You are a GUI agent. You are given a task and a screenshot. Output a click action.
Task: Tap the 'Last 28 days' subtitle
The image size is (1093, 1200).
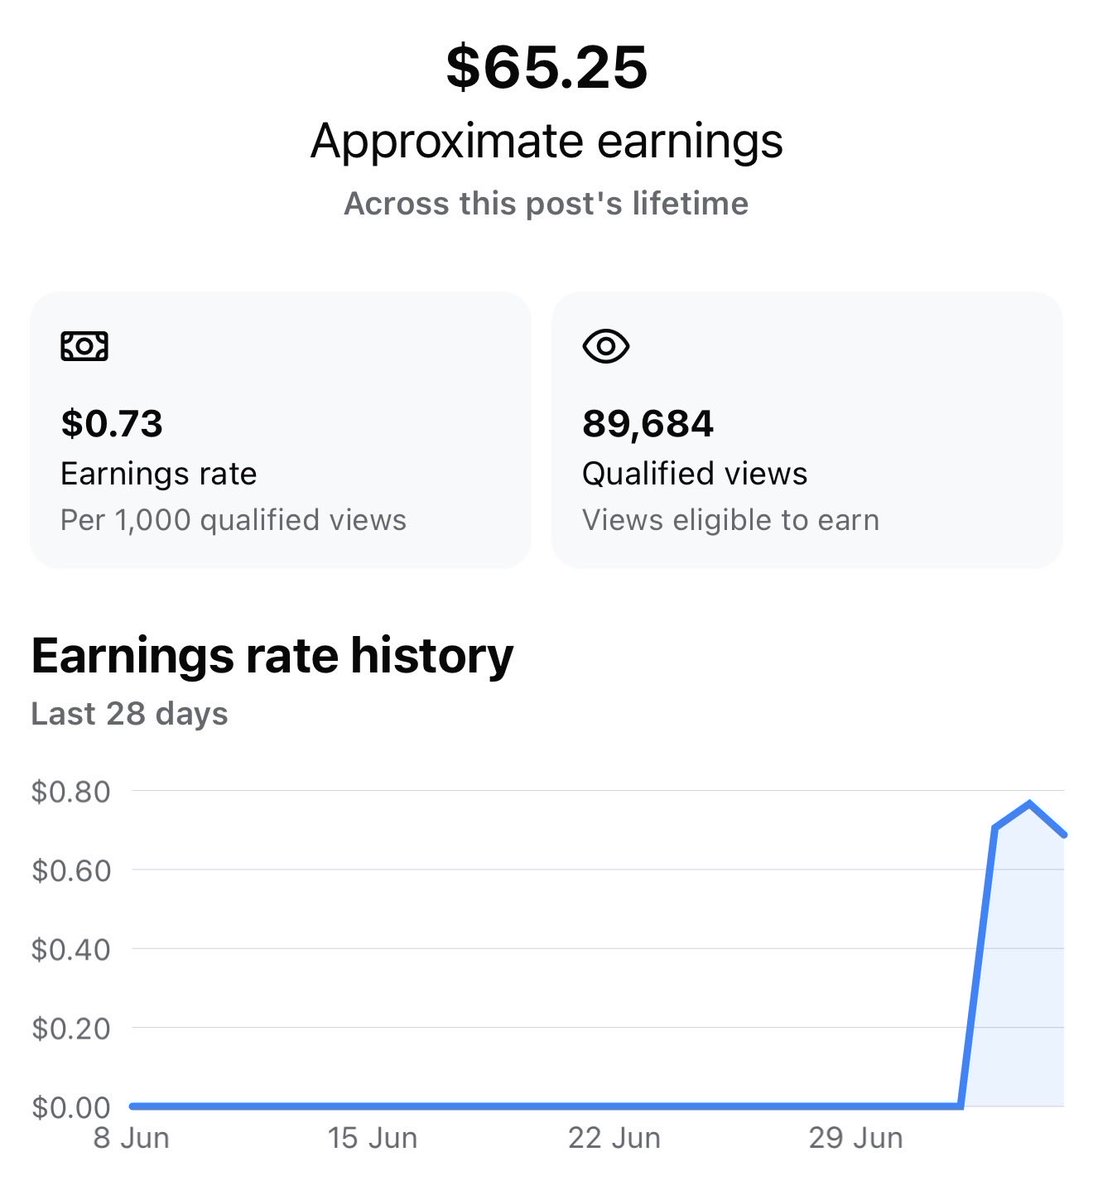[x=130, y=714]
